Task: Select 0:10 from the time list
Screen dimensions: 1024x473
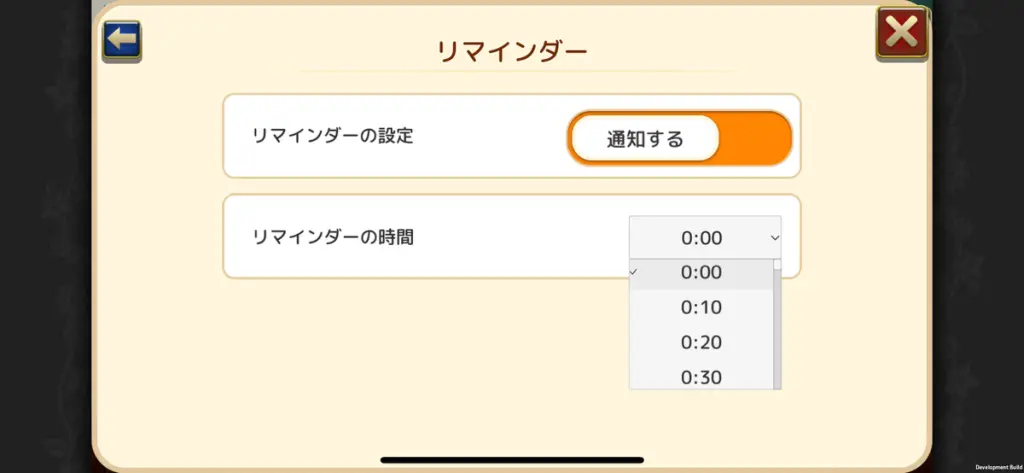Action: coord(701,307)
